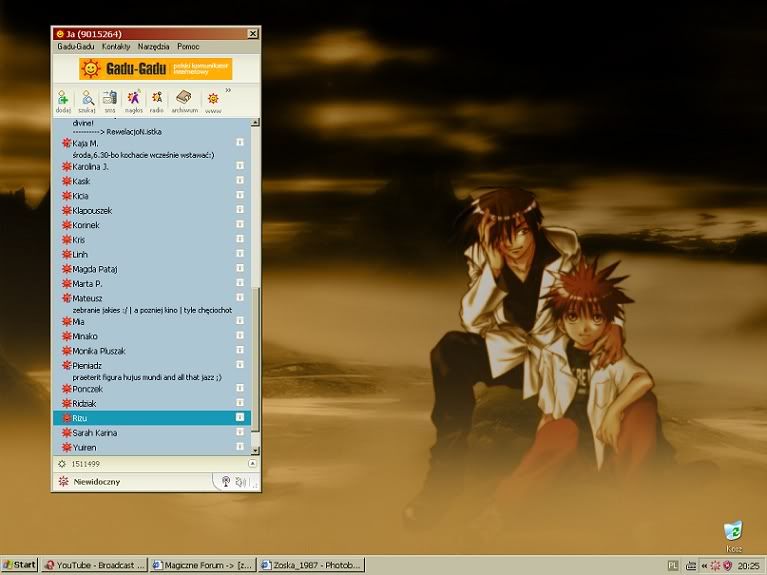The image size is (767, 575).
Task: Click the contact list scrollbar thumb
Action: click(x=255, y=360)
